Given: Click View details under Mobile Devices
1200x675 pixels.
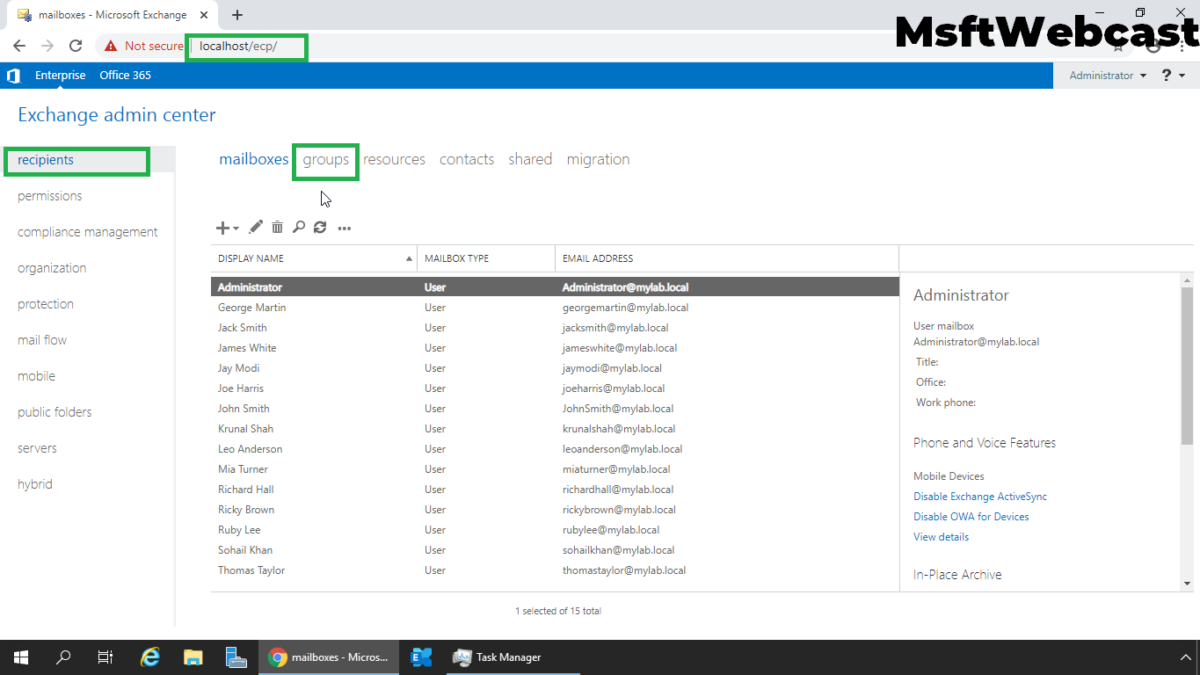Looking at the screenshot, I should 940,536.
